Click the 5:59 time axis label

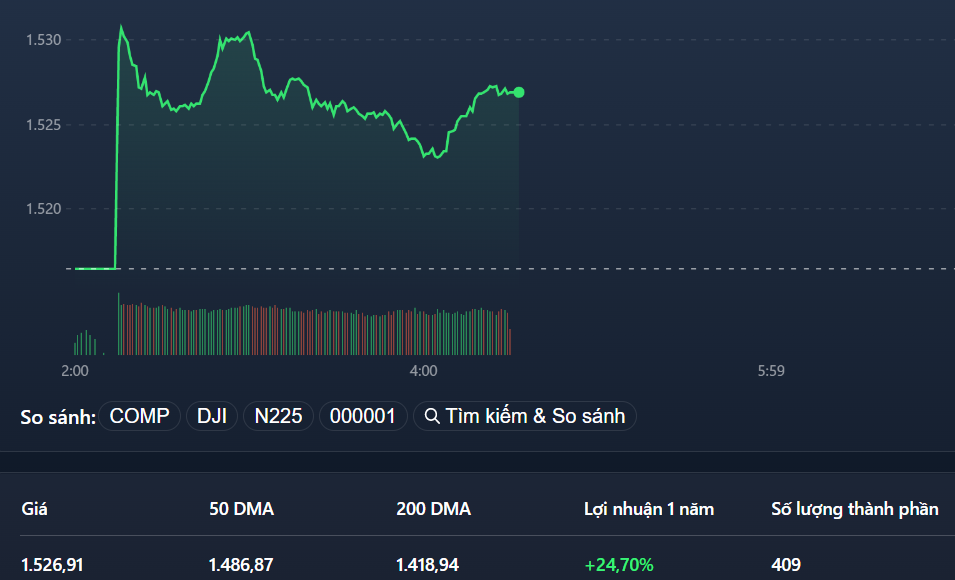pos(771,370)
